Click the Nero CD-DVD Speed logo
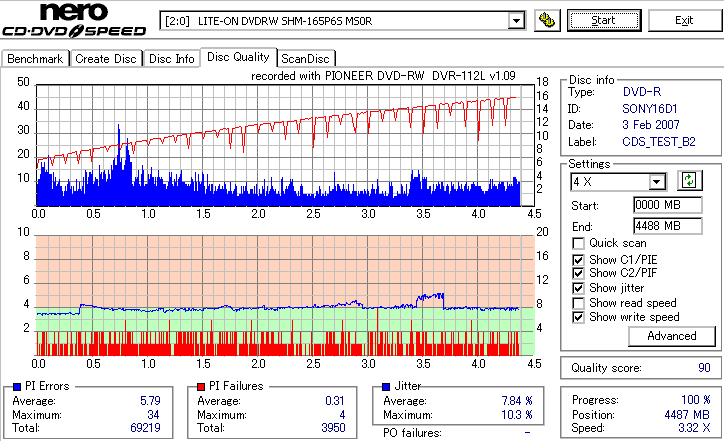The height and width of the screenshot is (441, 724). point(74,20)
